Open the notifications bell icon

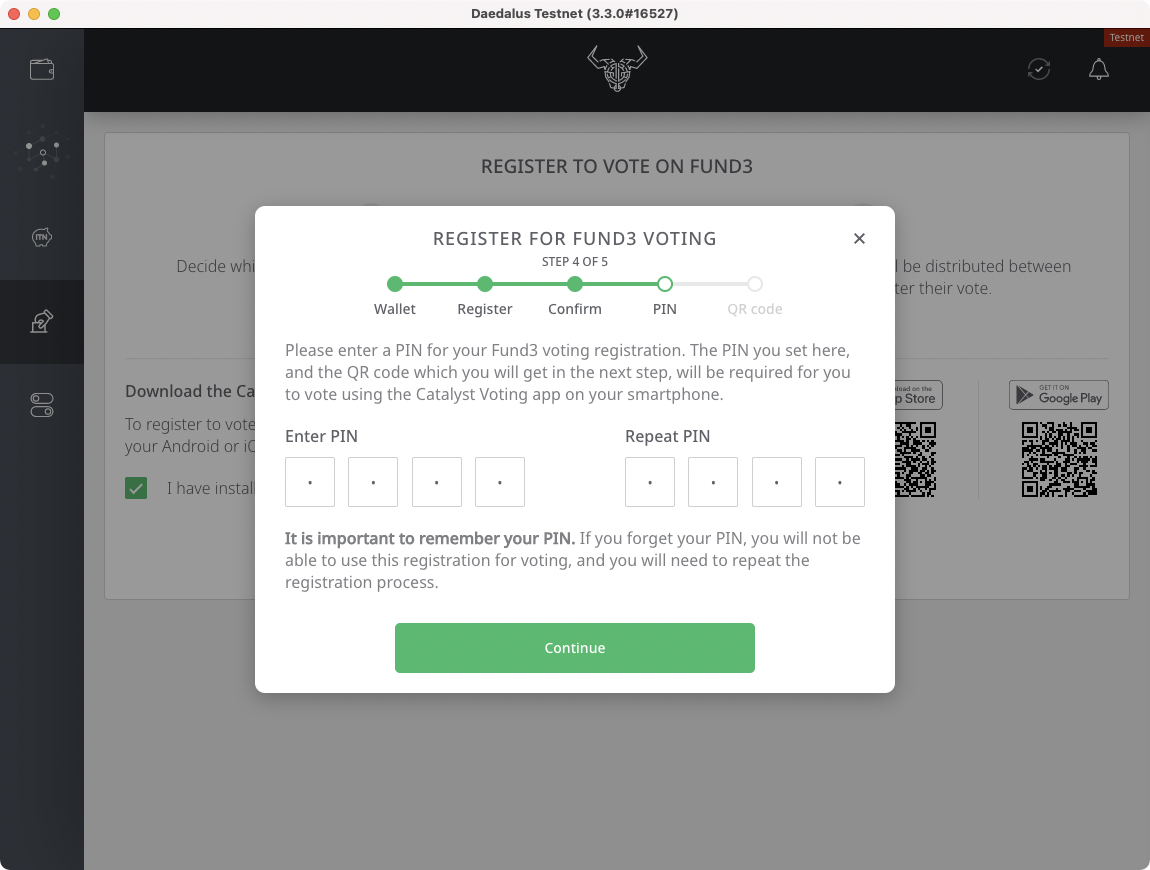click(x=1099, y=69)
